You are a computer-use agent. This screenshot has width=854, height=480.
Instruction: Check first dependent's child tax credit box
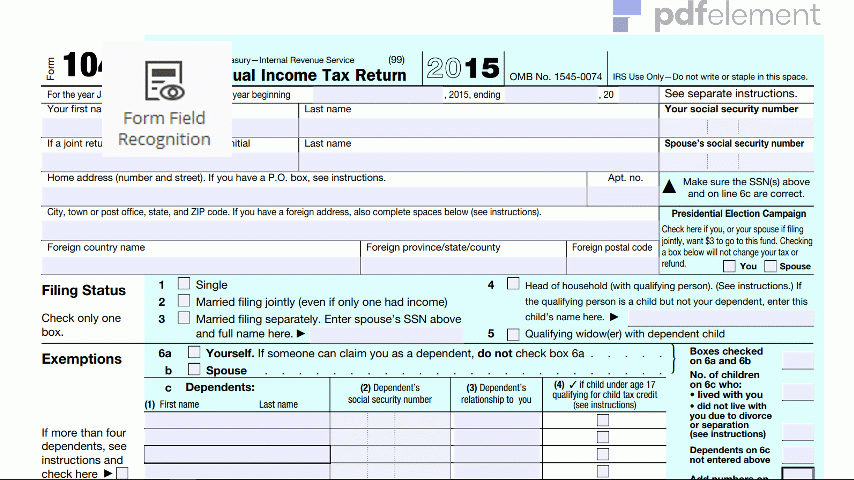point(602,421)
